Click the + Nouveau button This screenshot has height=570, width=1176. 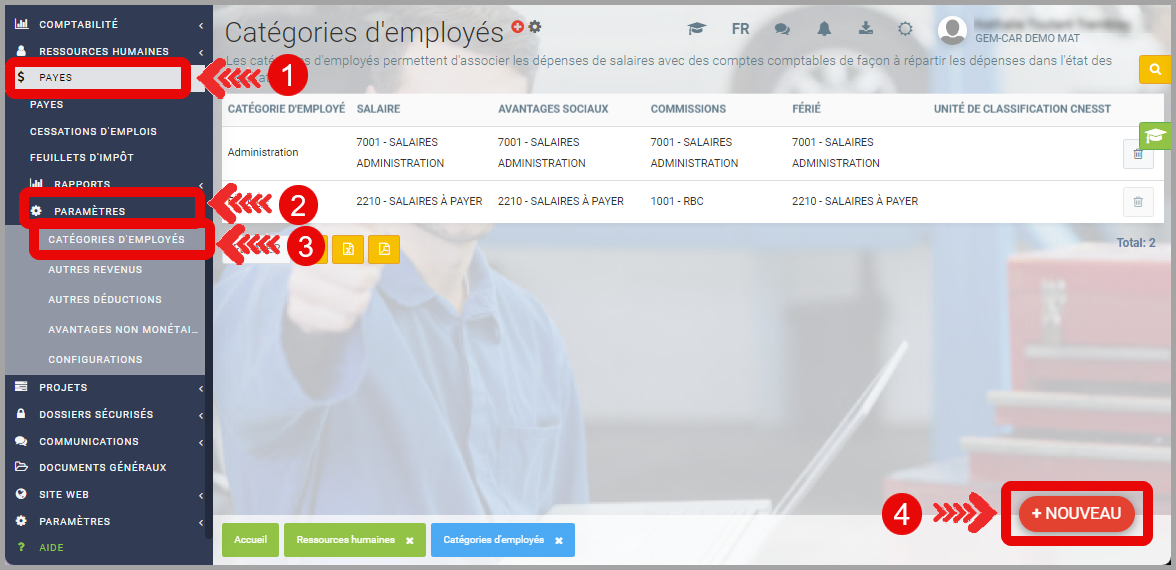(1076, 513)
